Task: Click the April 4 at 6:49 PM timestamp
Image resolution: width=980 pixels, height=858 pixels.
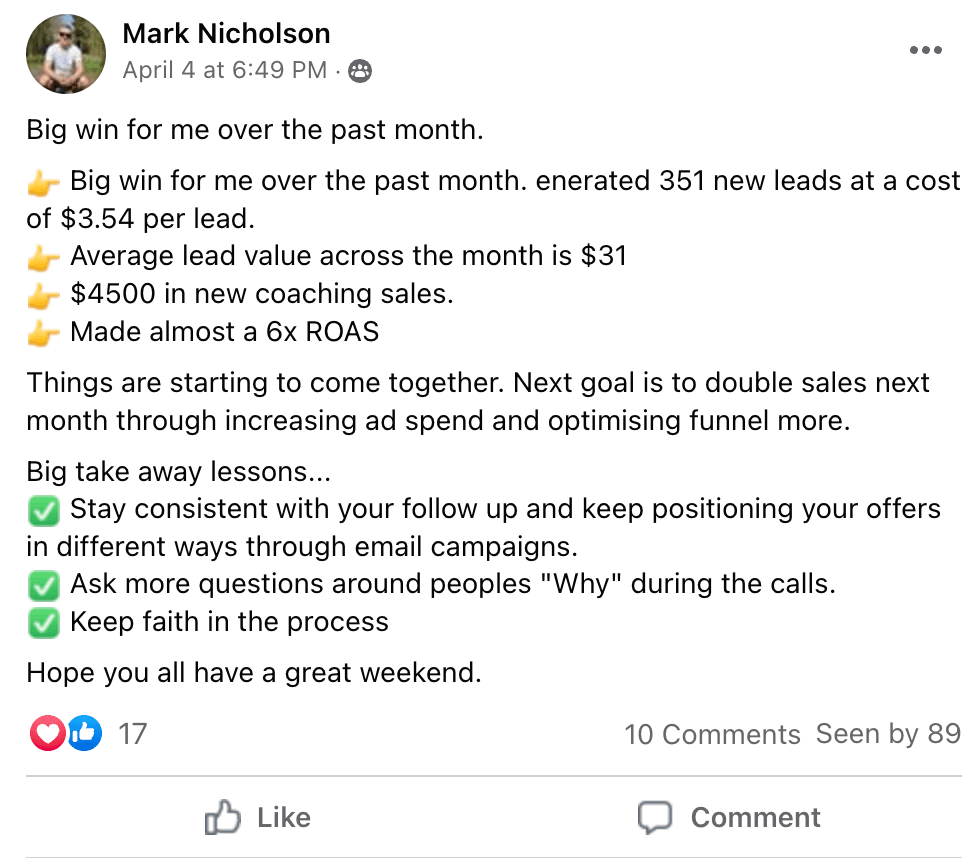Action: pos(225,70)
